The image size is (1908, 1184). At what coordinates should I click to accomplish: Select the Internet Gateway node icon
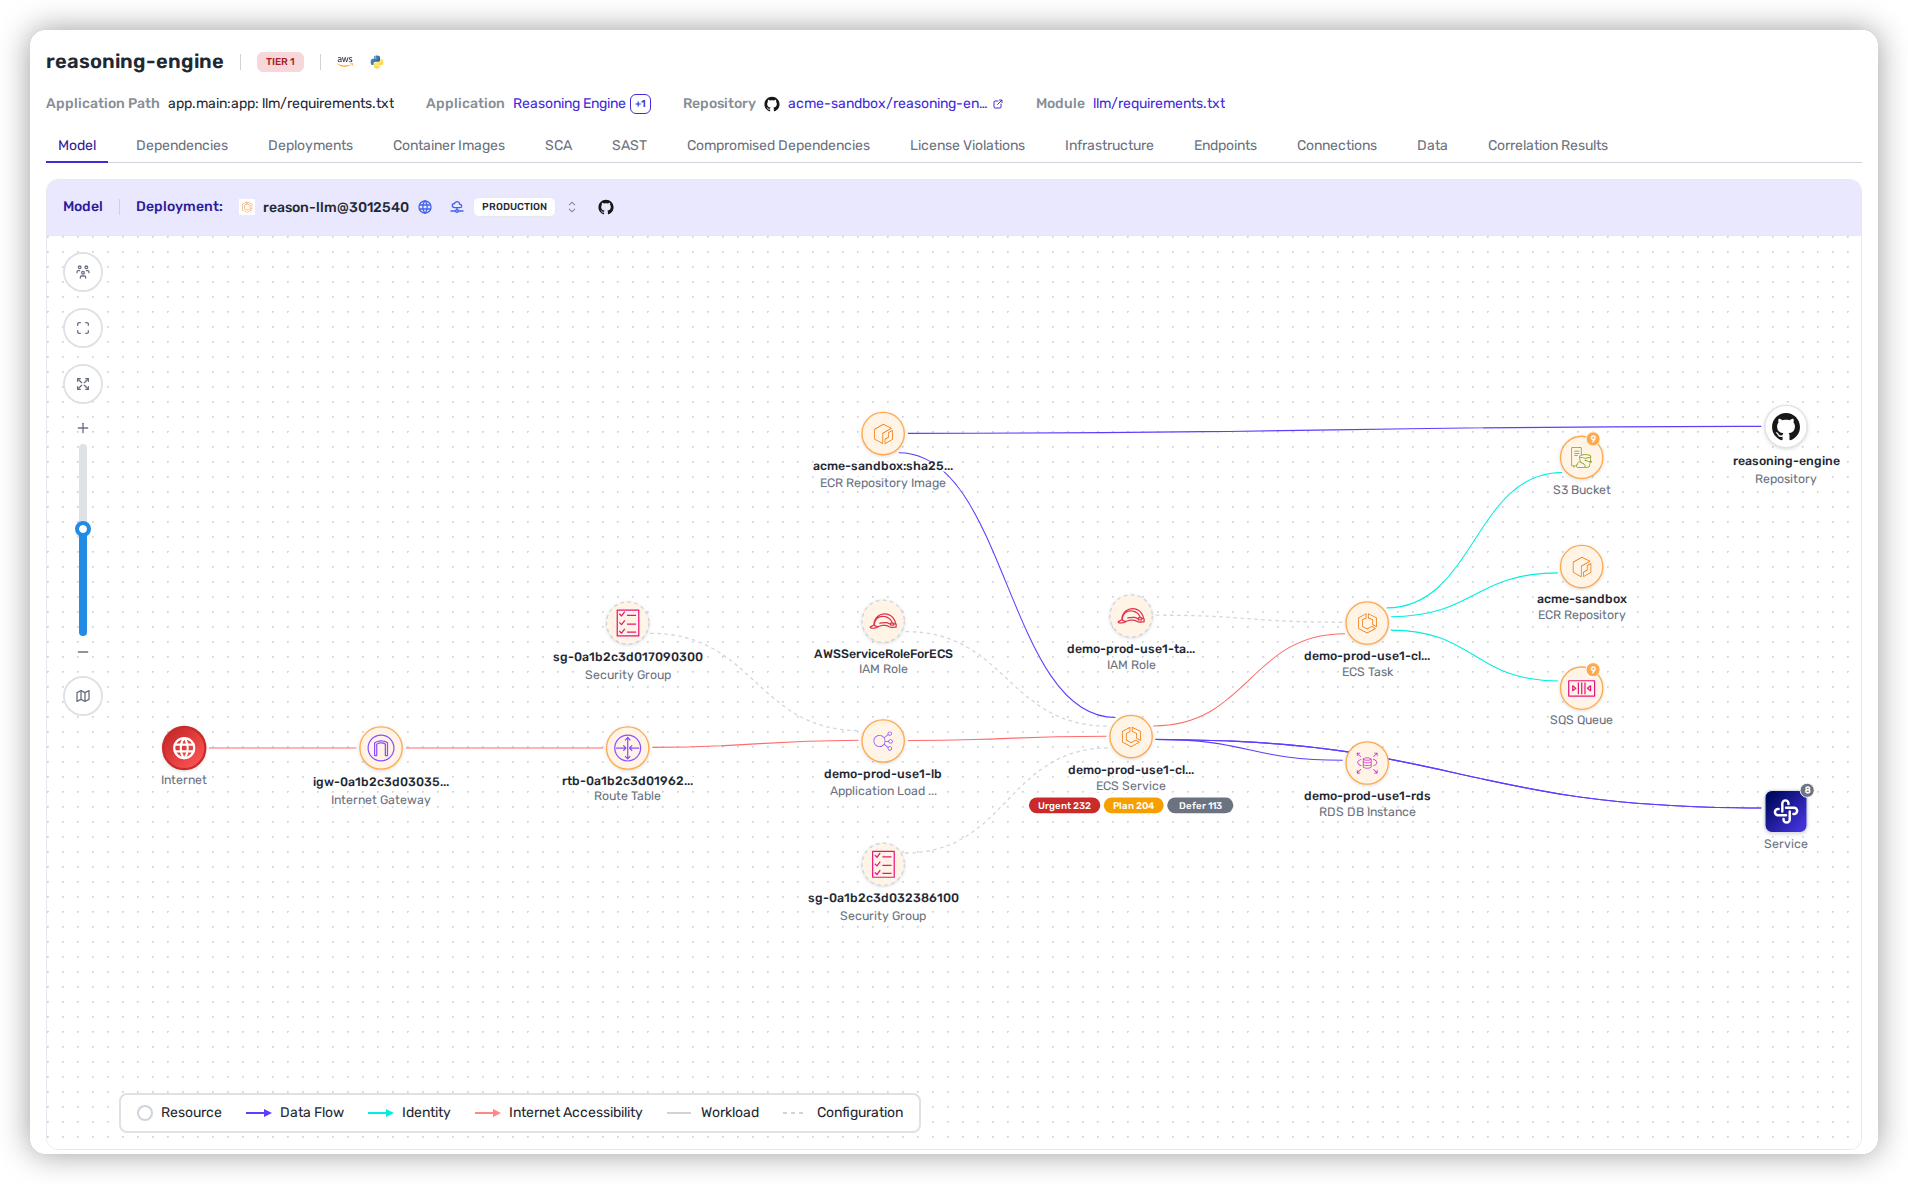click(x=381, y=747)
